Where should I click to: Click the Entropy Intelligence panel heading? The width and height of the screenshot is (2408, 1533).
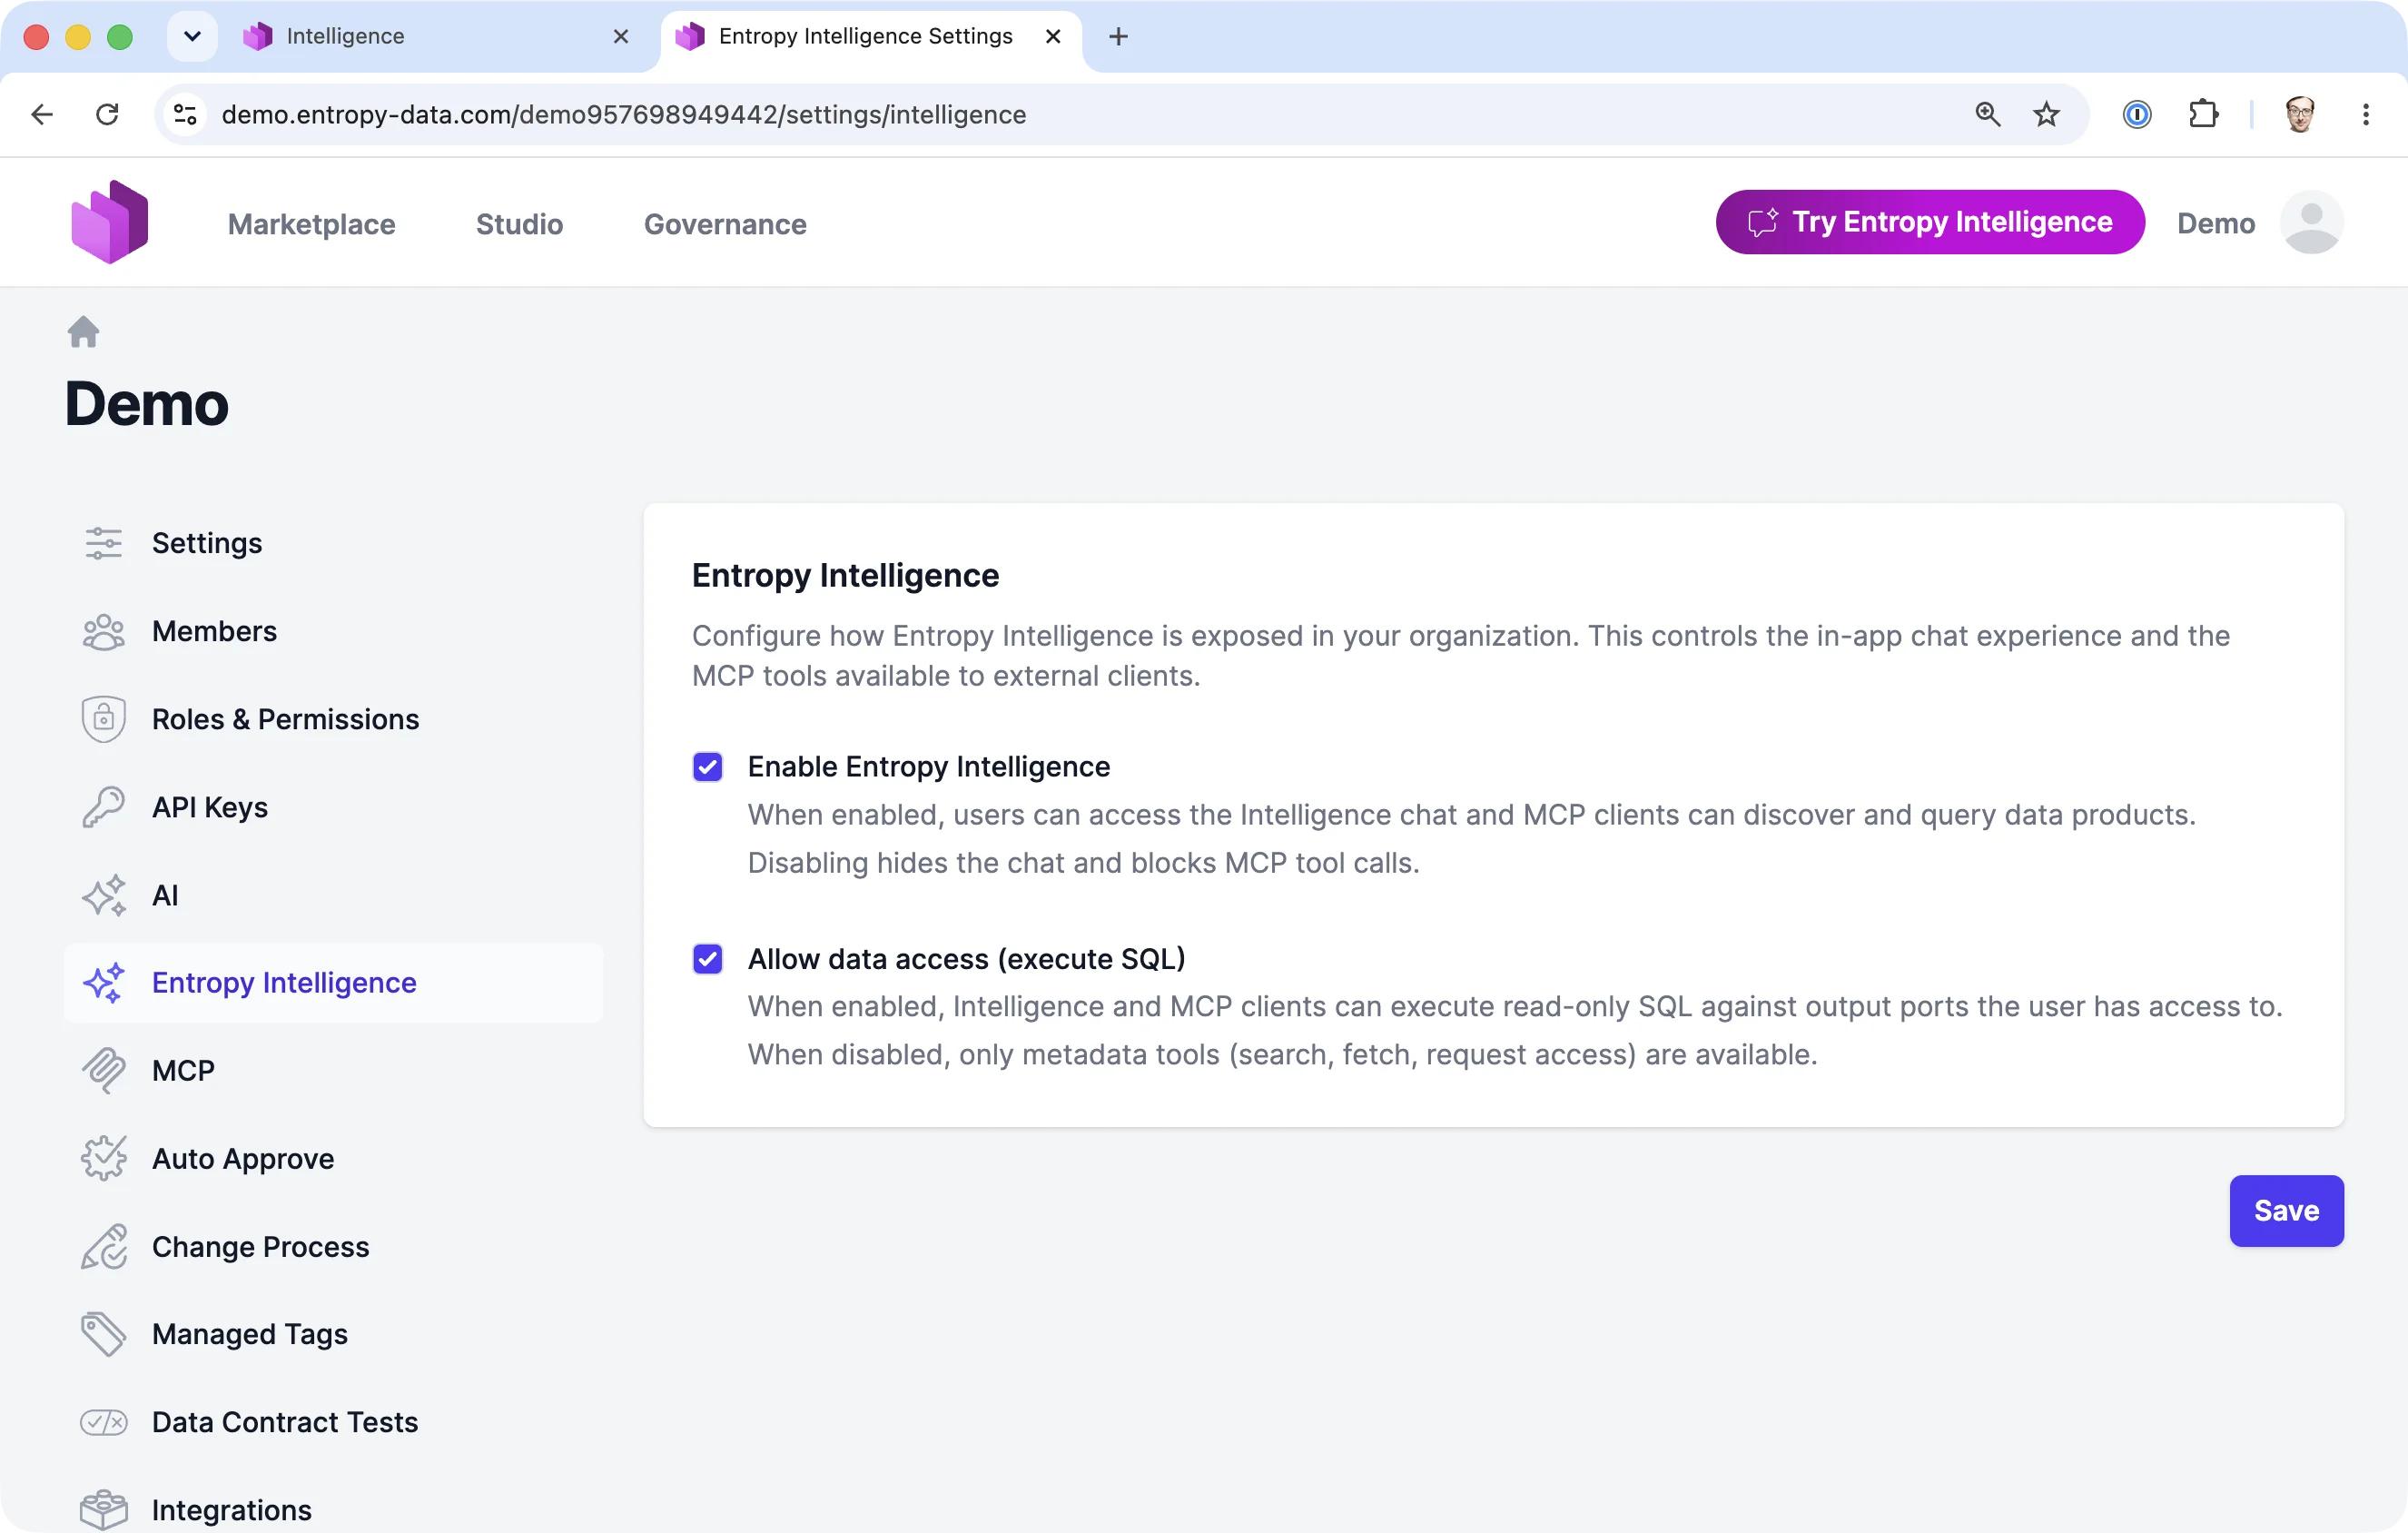pyautogui.click(x=845, y=575)
